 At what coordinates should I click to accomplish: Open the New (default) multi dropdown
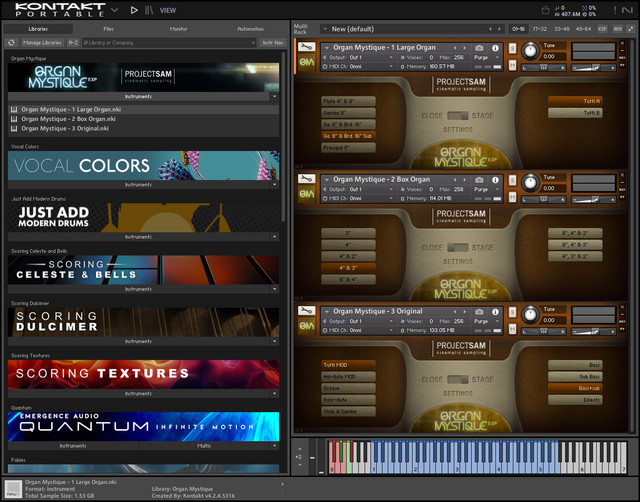point(325,29)
